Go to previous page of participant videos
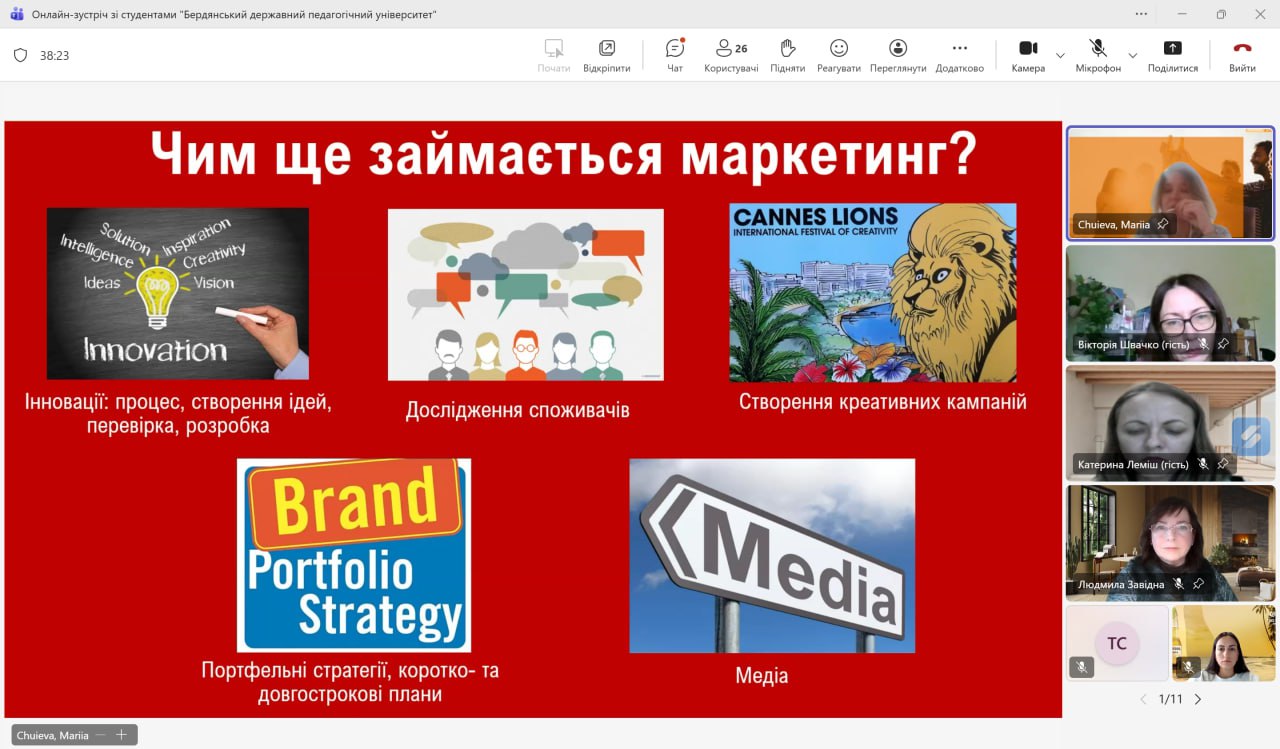 (1144, 699)
